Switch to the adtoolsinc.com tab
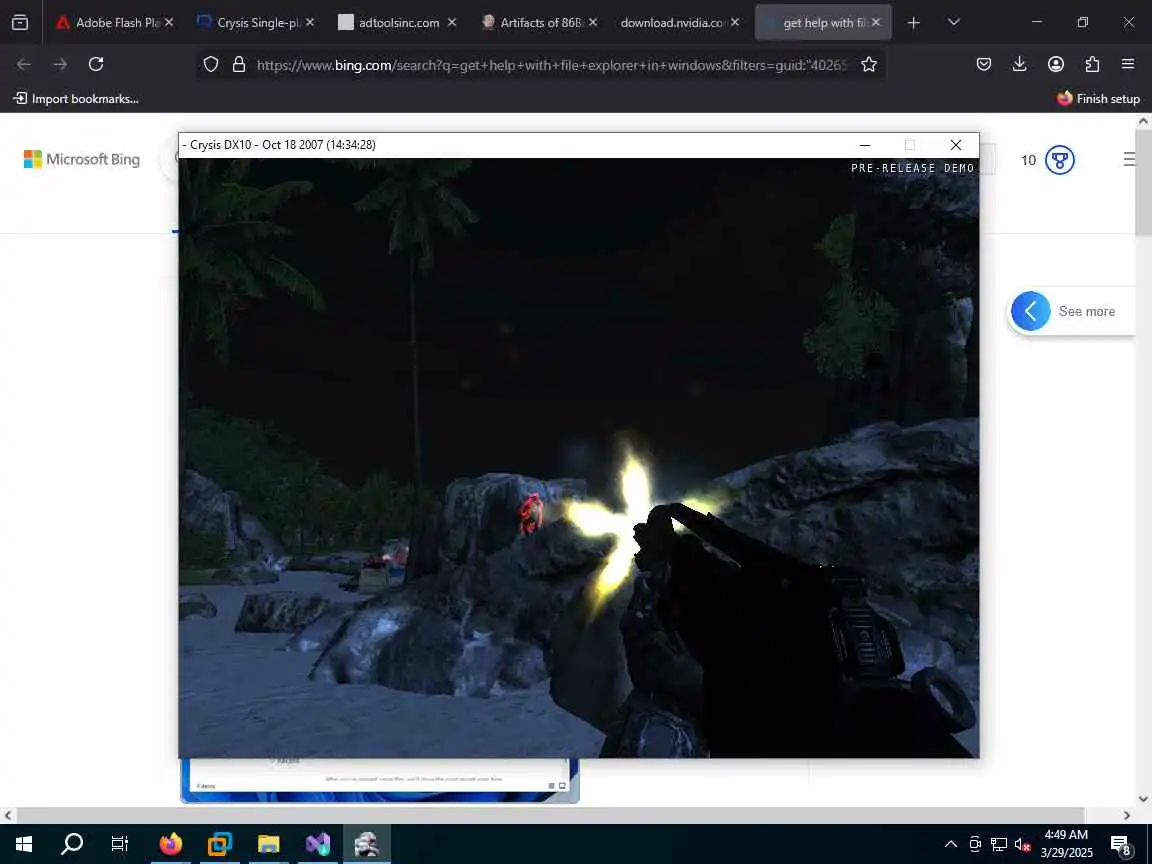Viewport: 1152px width, 864px height. point(397,23)
